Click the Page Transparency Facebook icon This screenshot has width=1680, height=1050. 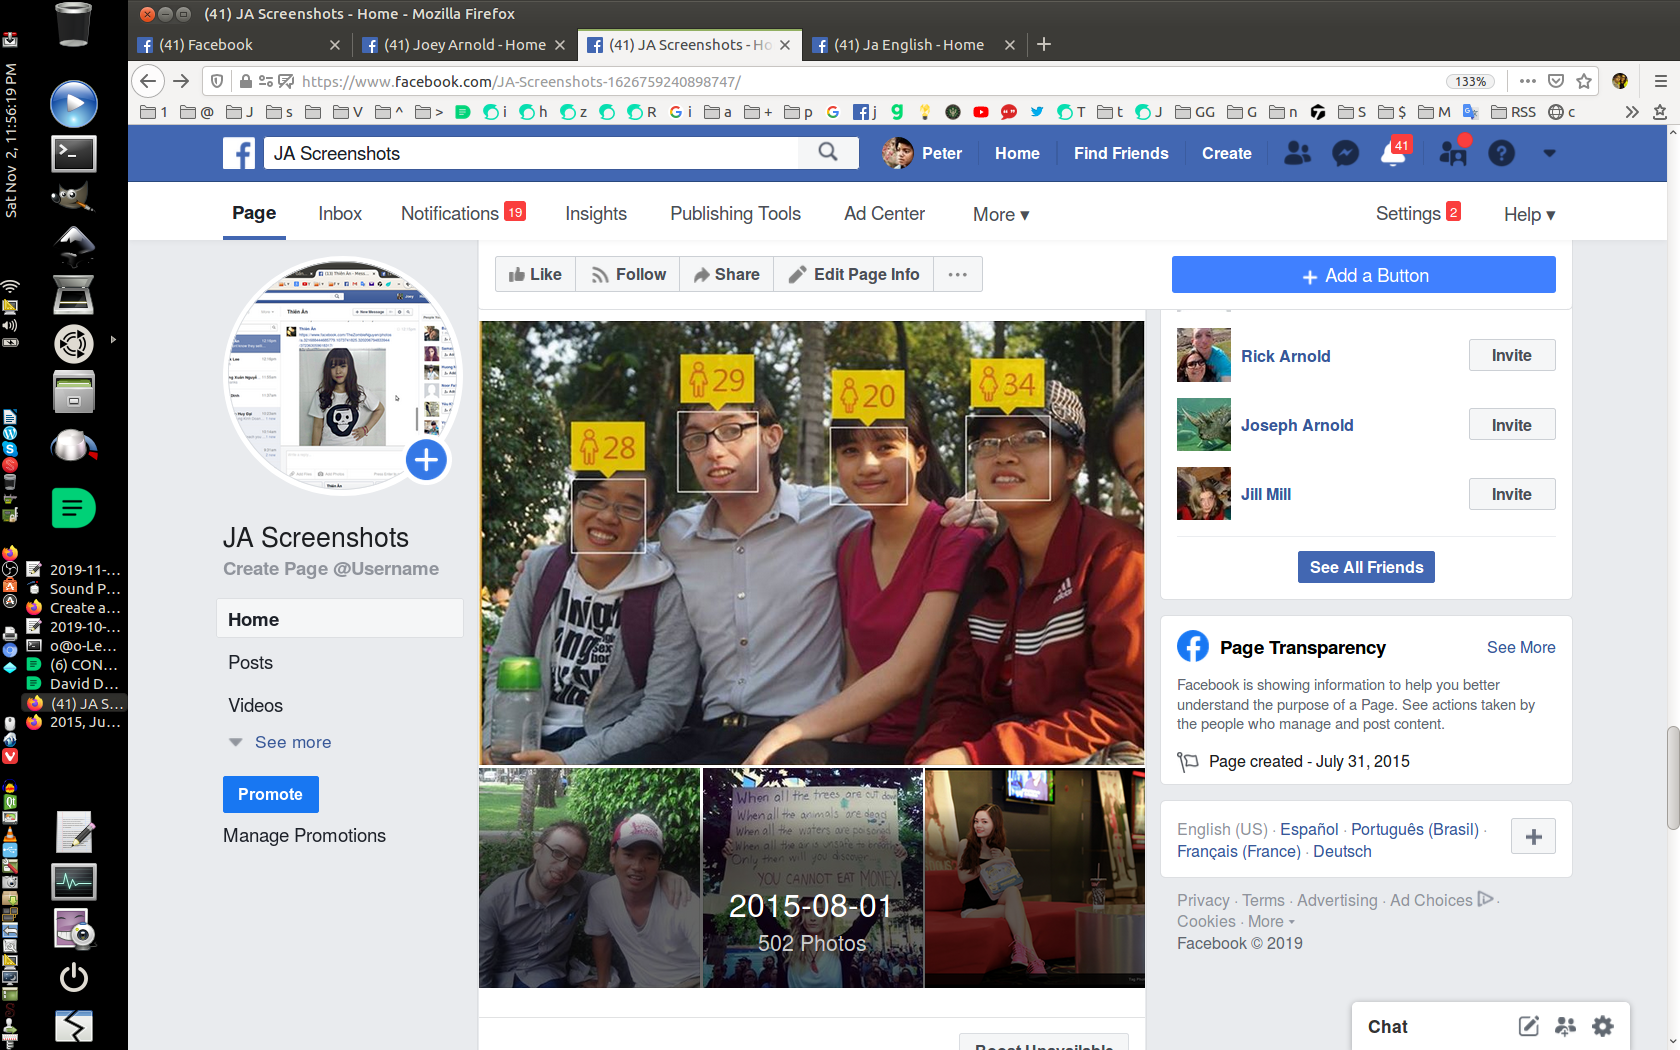point(1193,647)
